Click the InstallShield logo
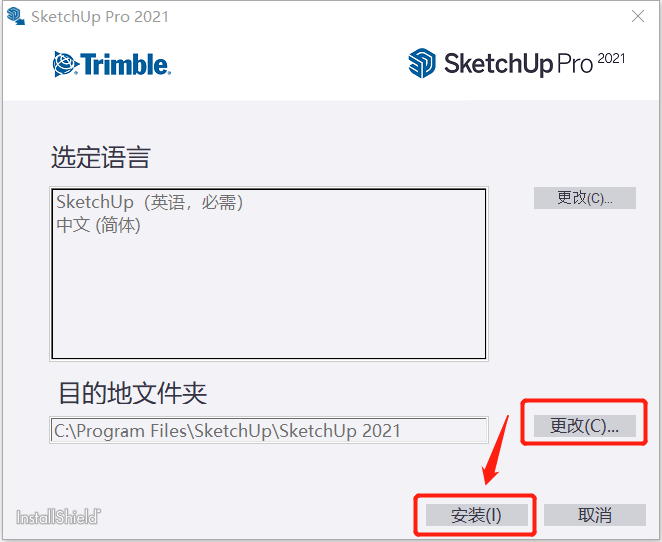The width and height of the screenshot is (662, 542). pos(58,517)
